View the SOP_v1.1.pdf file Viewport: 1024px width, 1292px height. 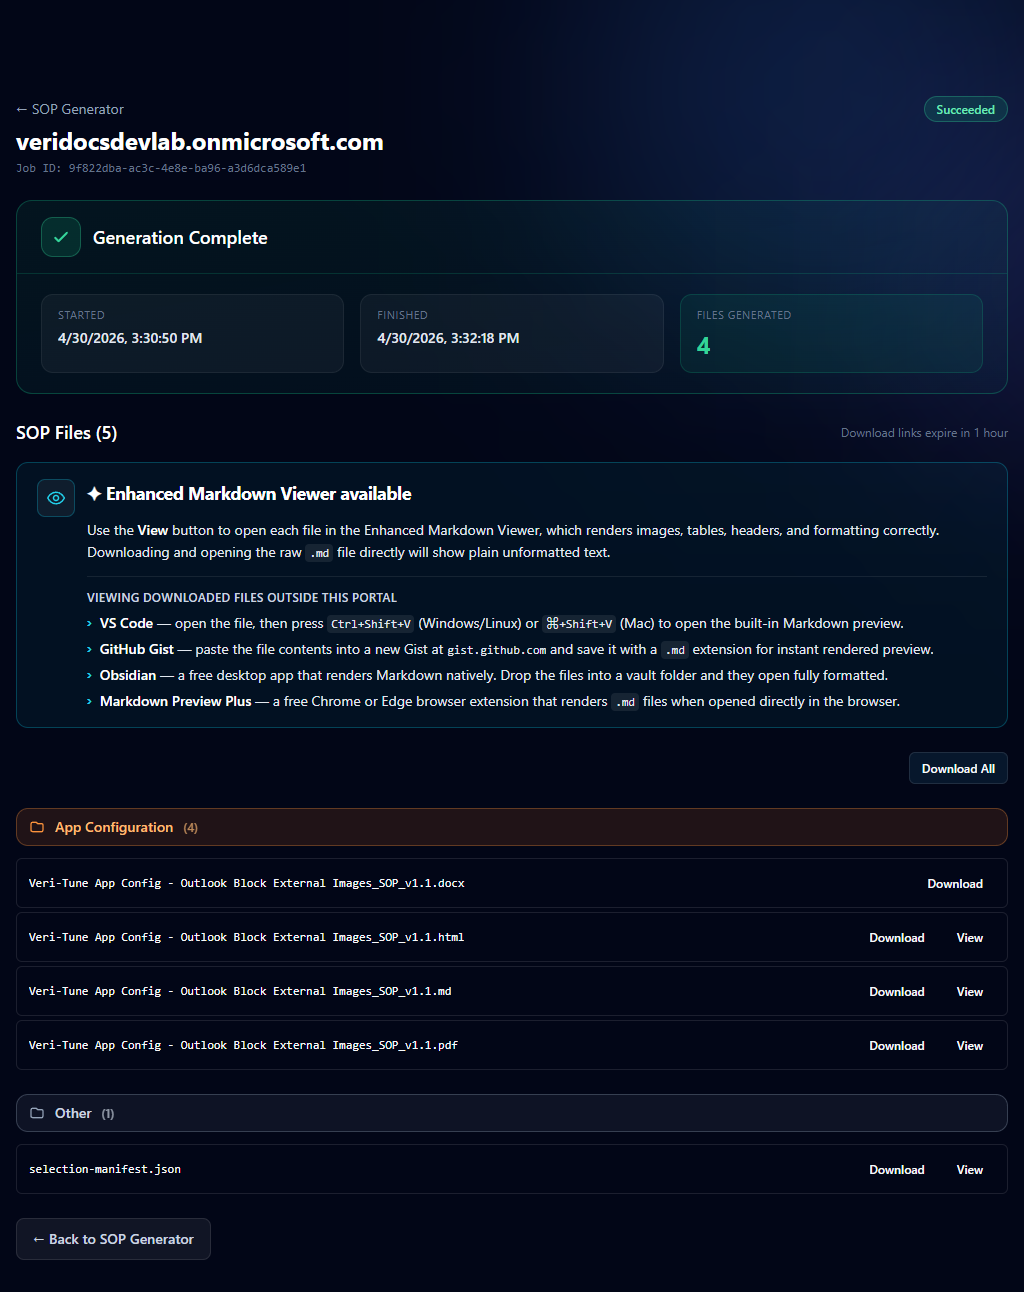click(970, 1046)
